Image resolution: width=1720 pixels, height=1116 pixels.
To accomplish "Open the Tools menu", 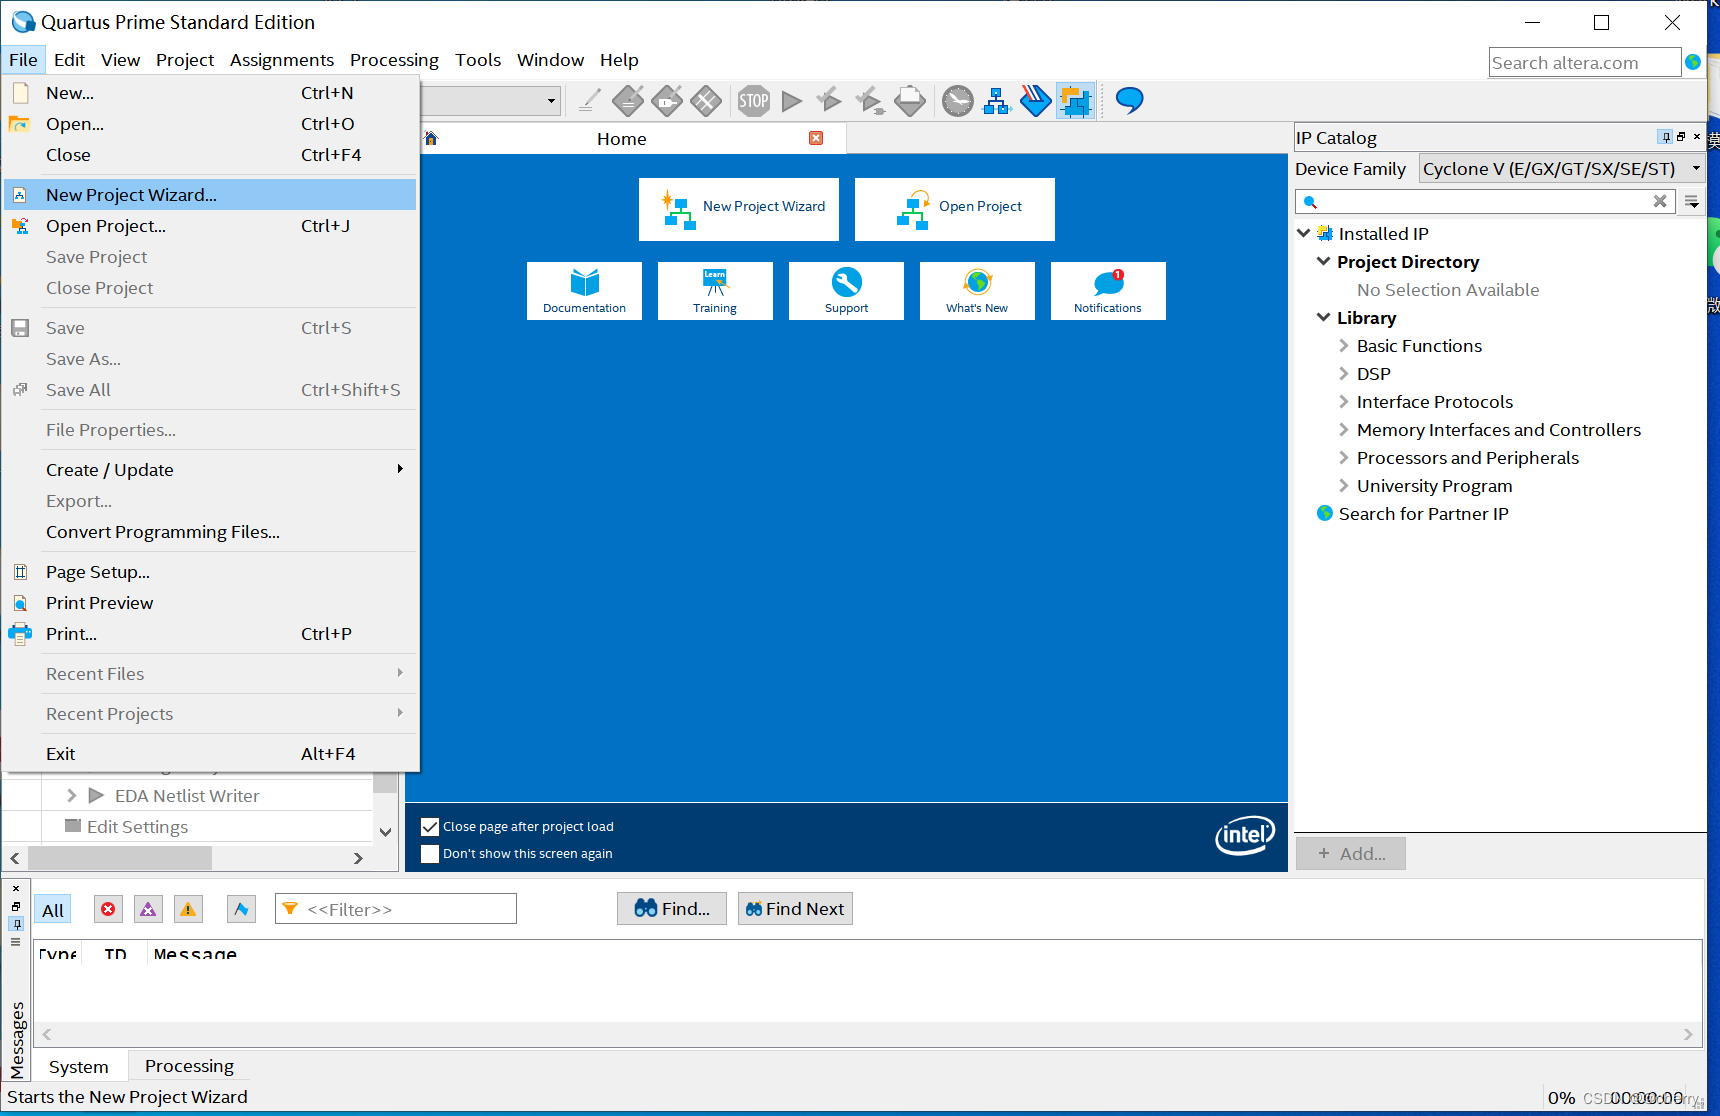I will click(x=478, y=60).
